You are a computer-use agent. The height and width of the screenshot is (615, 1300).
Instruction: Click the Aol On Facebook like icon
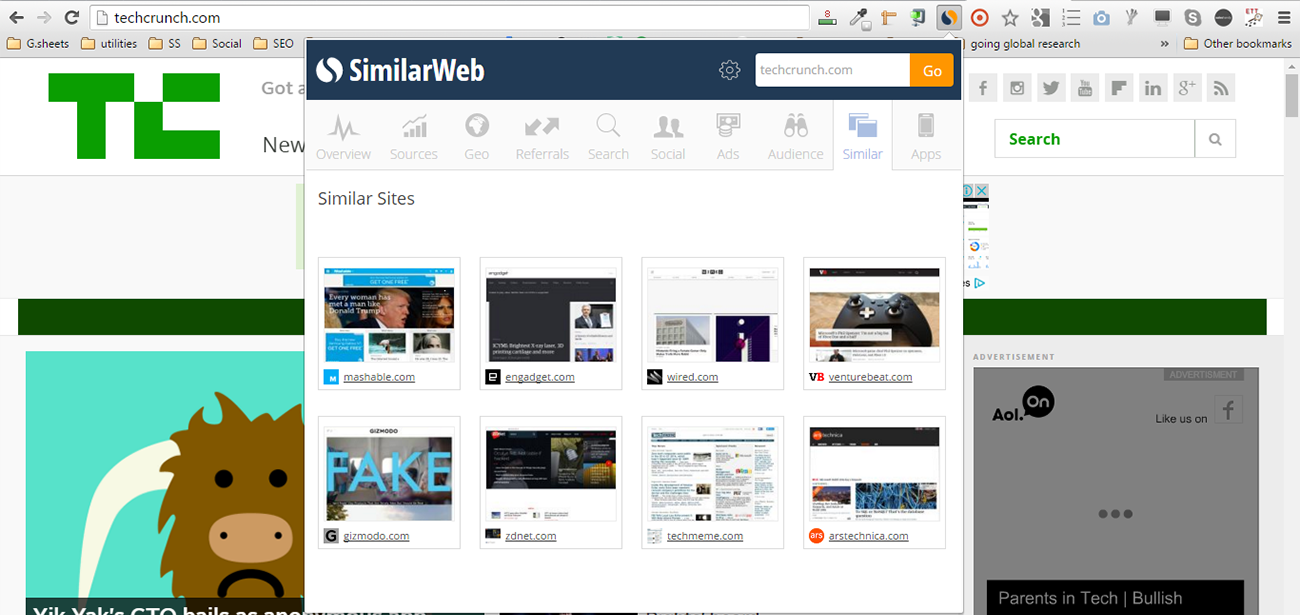click(1229, 409)
